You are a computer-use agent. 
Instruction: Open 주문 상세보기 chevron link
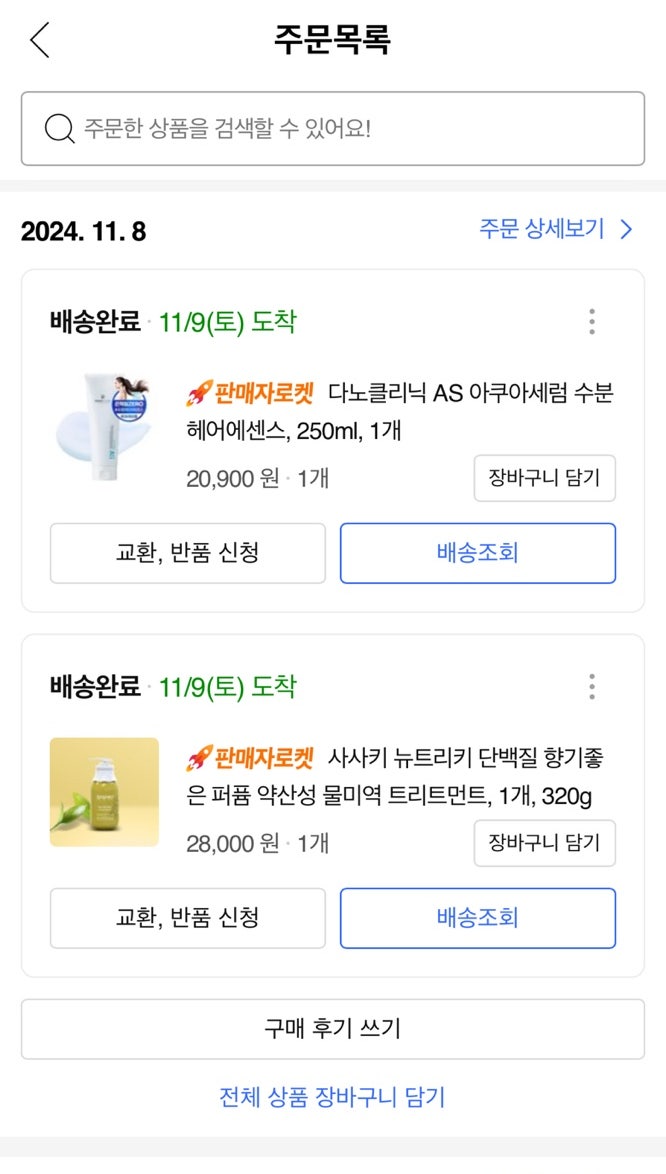555,229
